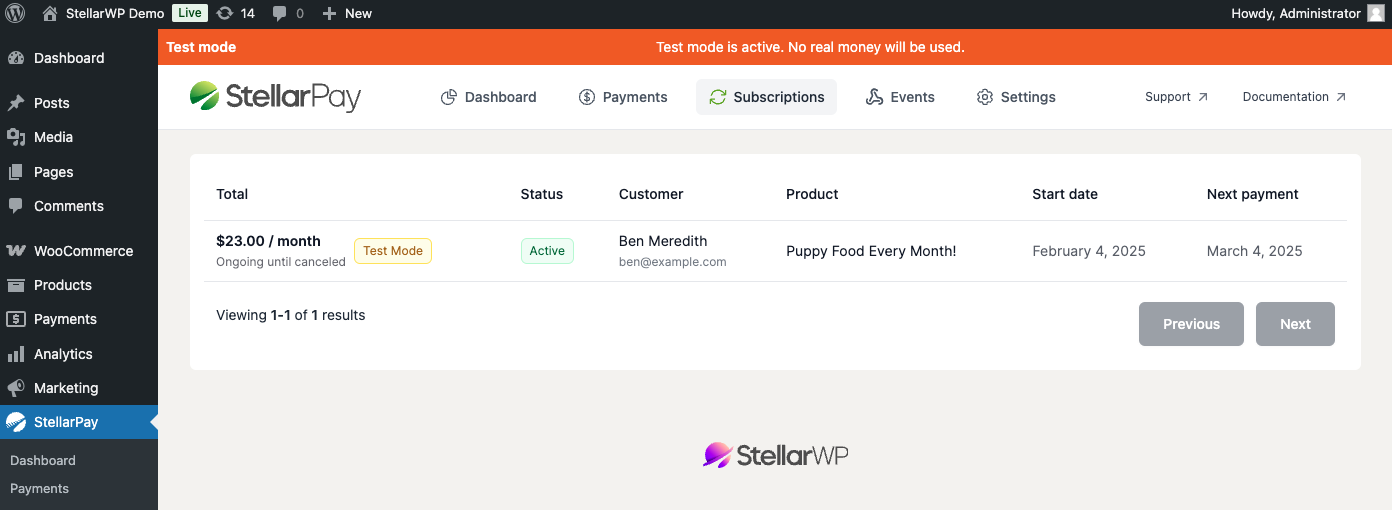Open Marketing megaphone menu item

click(66, 388)
